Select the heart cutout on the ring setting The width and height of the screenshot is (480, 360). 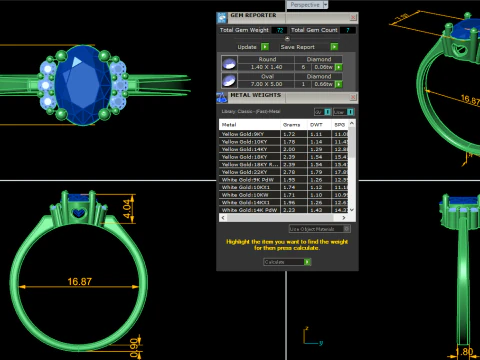tap(79, 213)
